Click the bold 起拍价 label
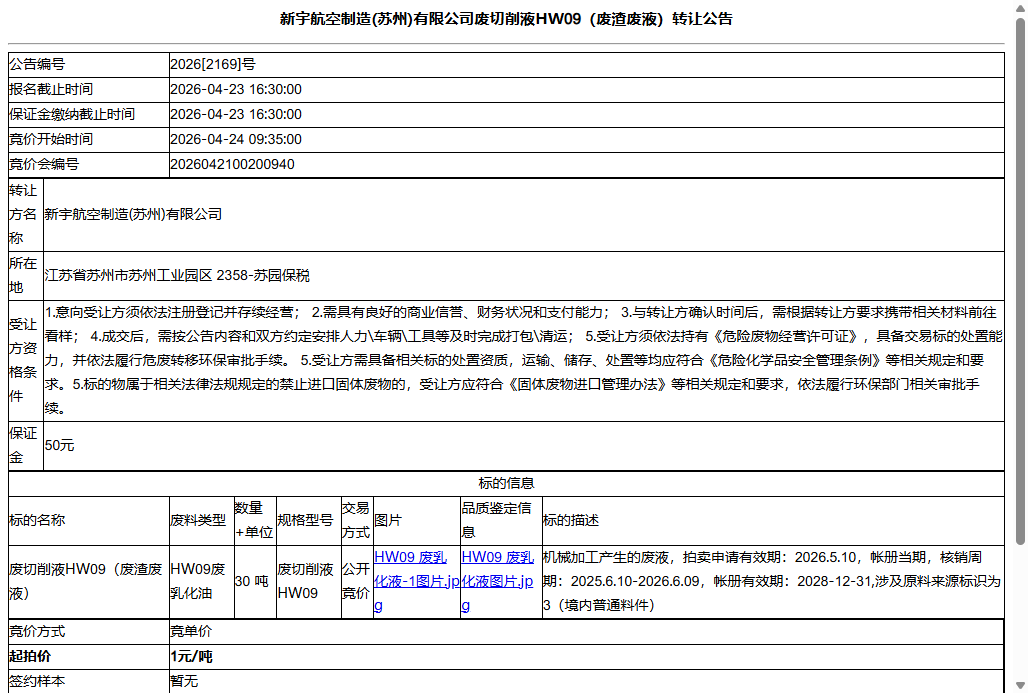The image size is (1028, 693). click(30, 657)
